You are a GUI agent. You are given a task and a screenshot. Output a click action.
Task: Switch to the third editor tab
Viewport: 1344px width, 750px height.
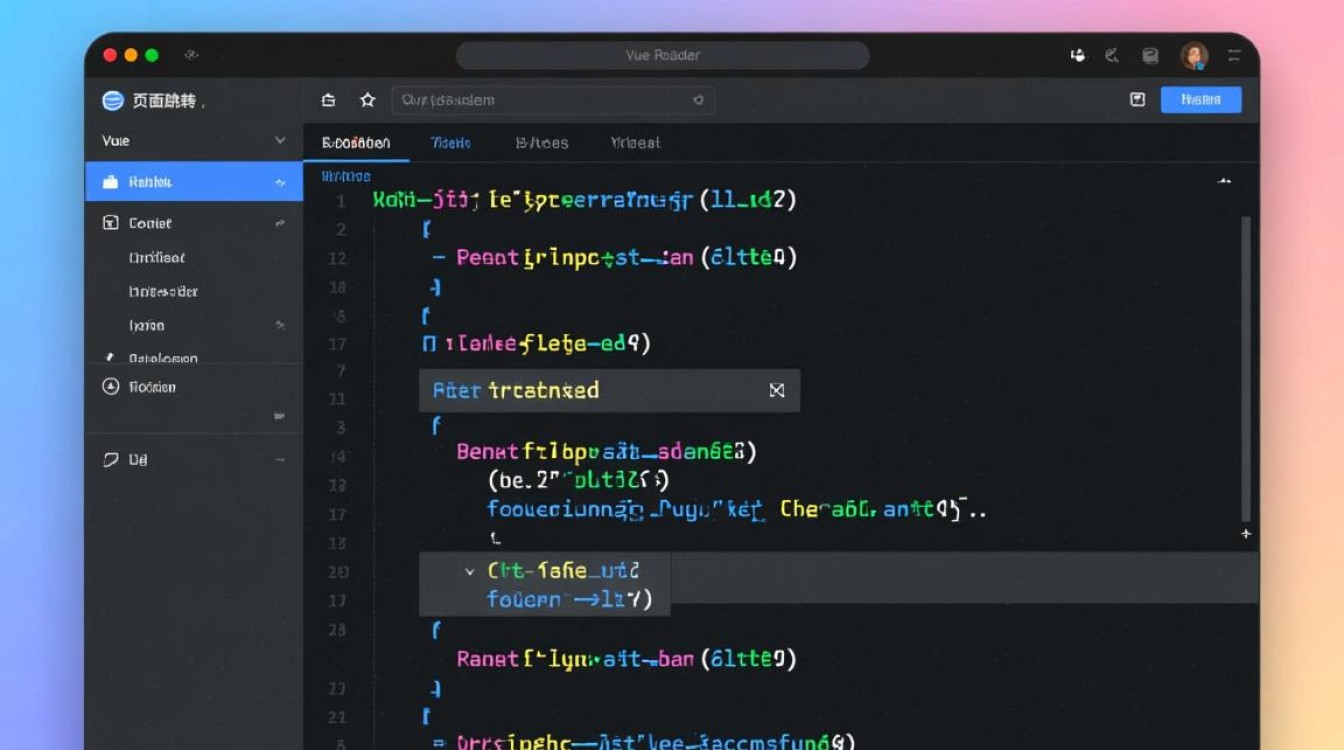542,143
